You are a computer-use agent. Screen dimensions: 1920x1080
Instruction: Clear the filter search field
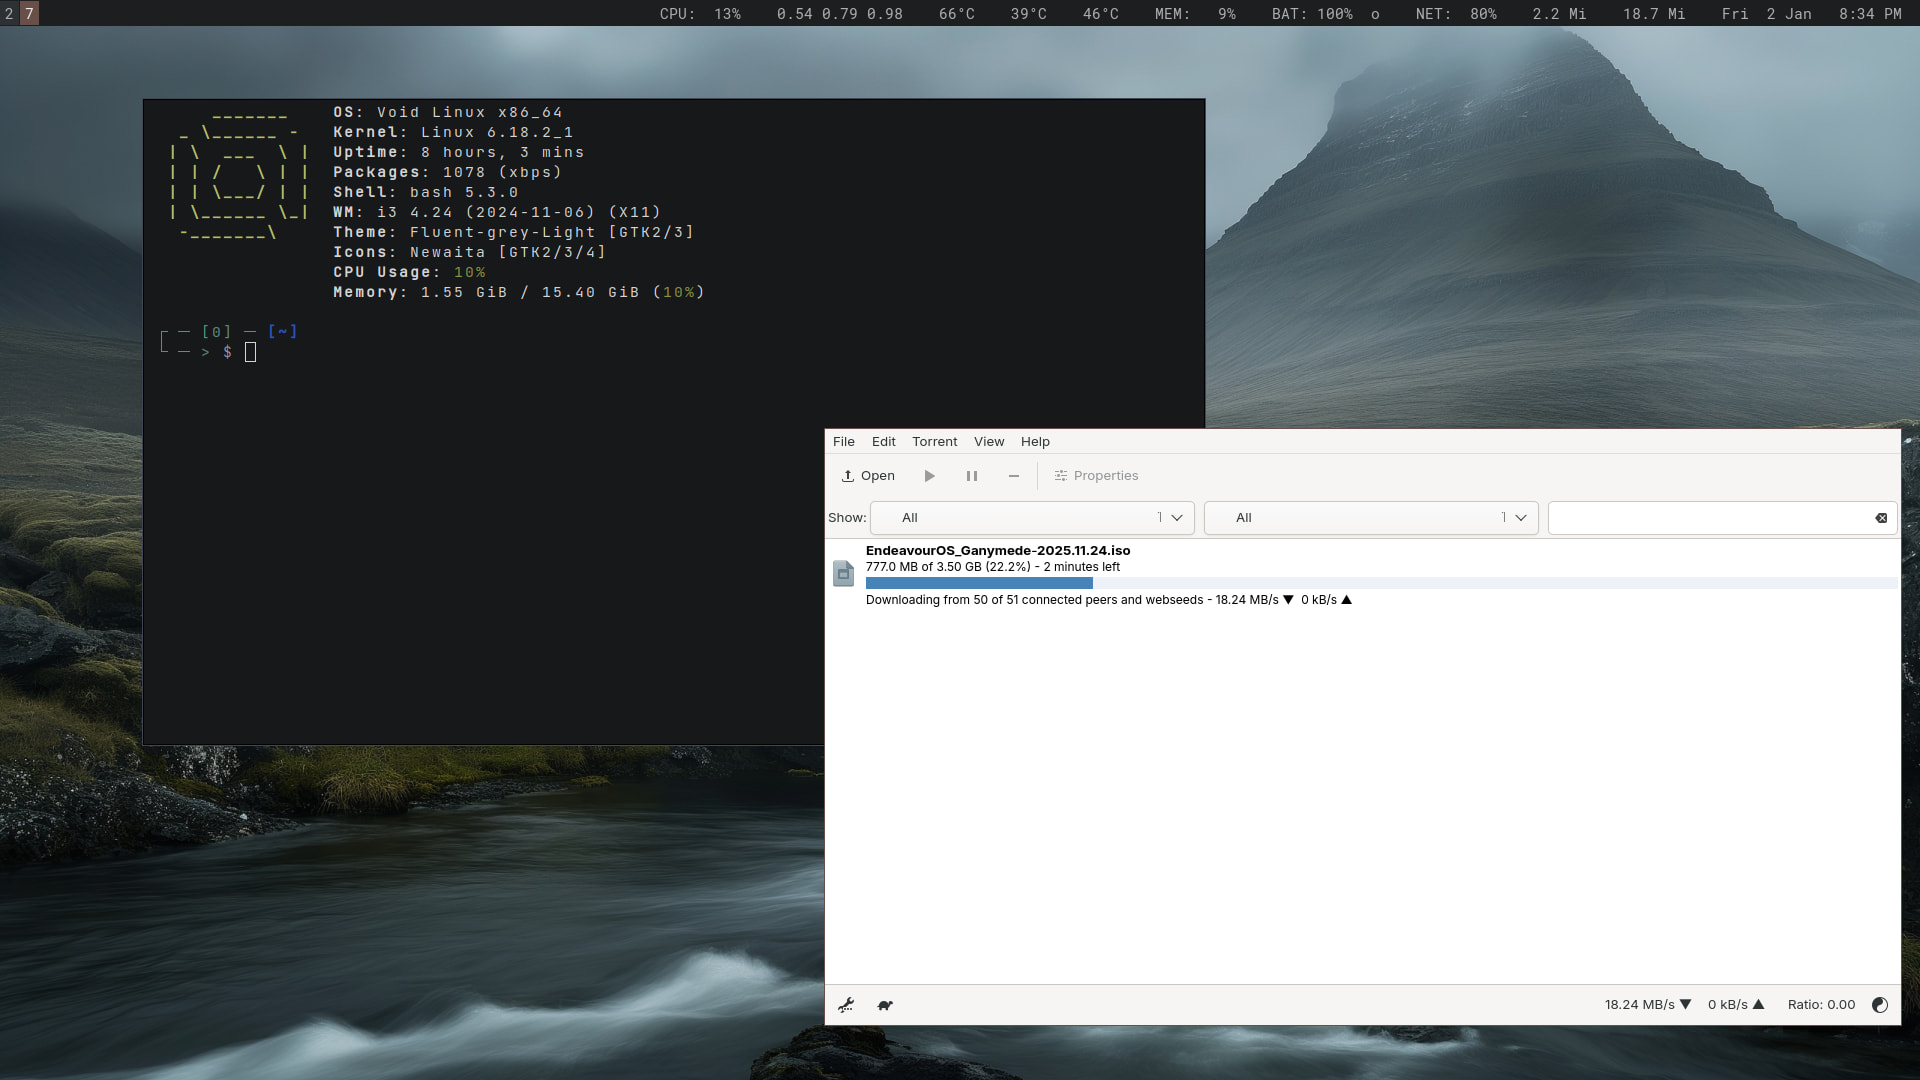(x=1881, y=518)
